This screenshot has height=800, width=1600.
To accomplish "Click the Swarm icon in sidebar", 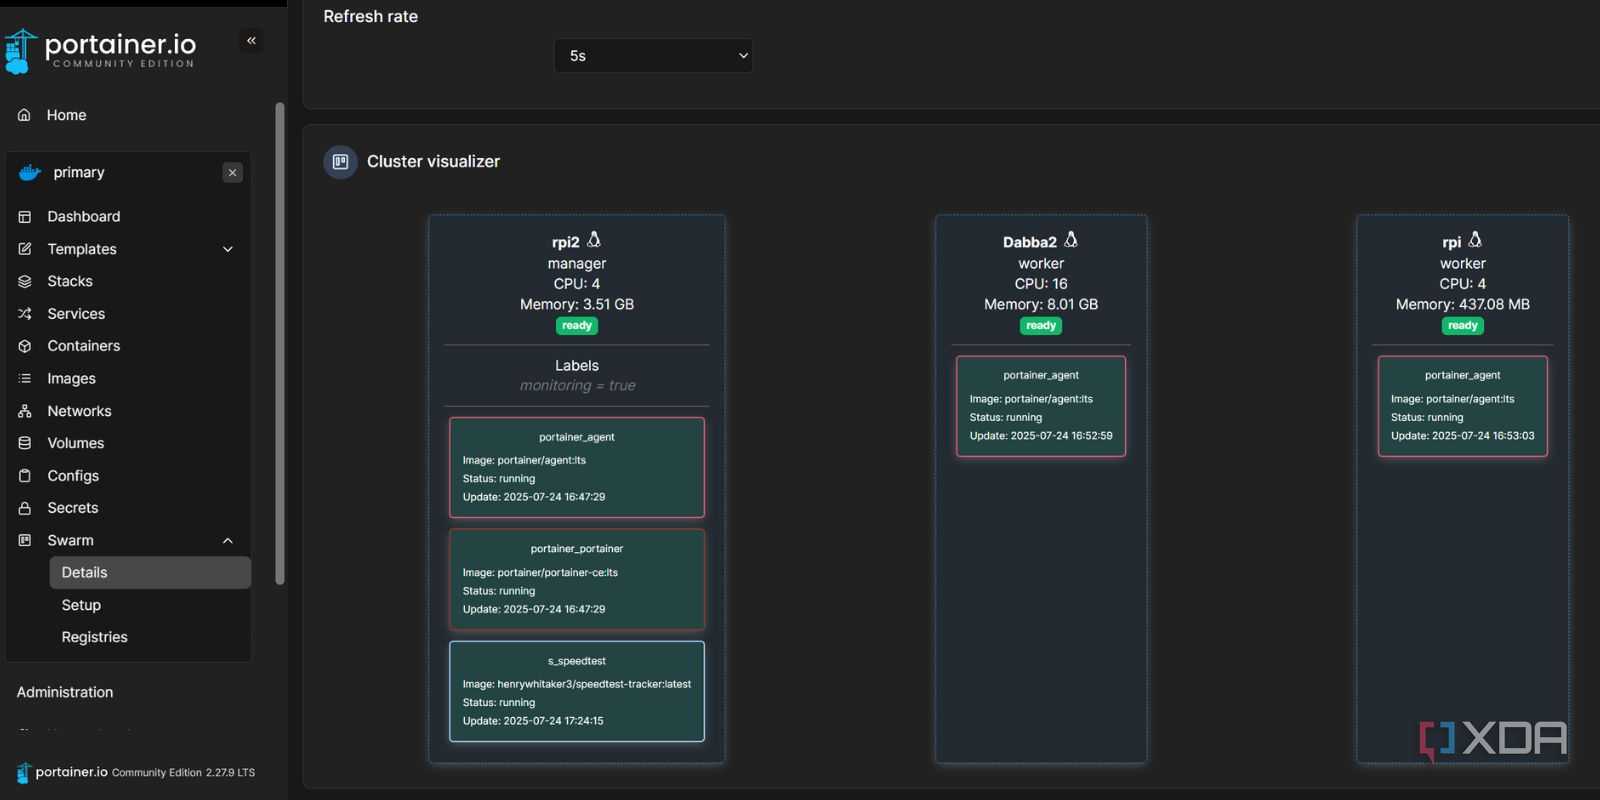I will 25,540.
